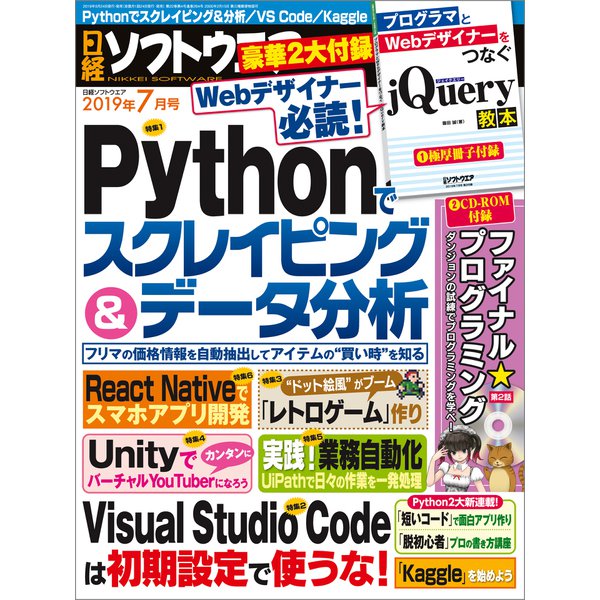This screenshot has width=600, height=600.
Task: Click the フリマの価格情報 subtitle box
Action: click(x=255, y=354)
